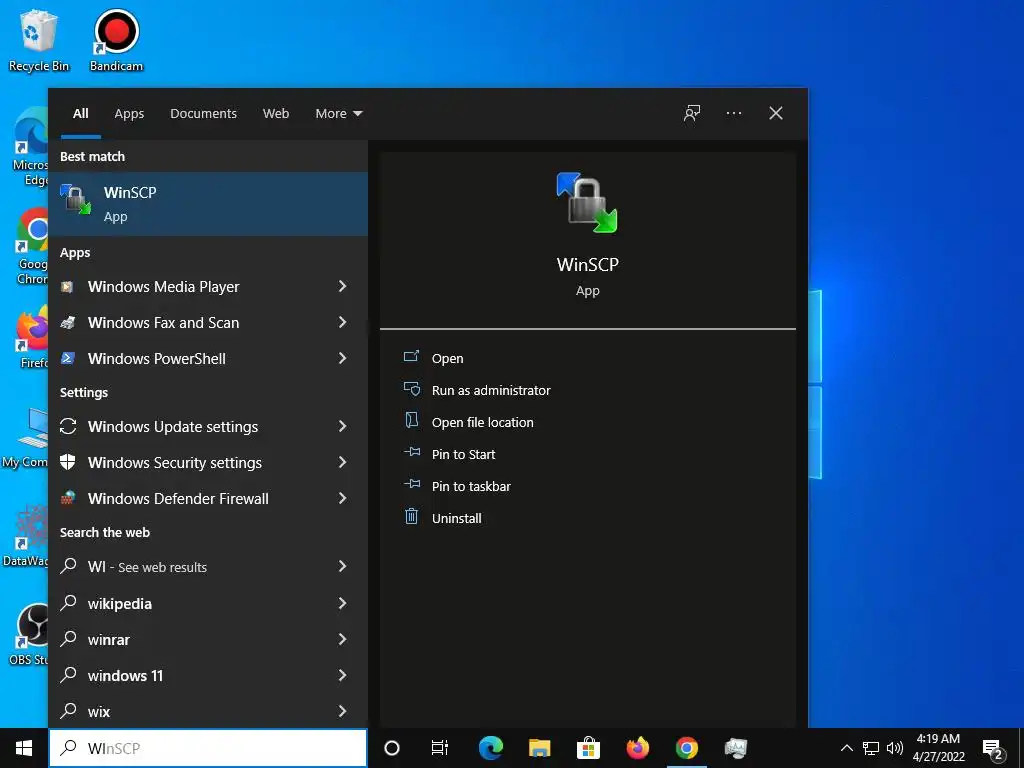Launch Microsoft Edge from the taskbar
This screenshot has height=768, width=1024.
point(490,748)
